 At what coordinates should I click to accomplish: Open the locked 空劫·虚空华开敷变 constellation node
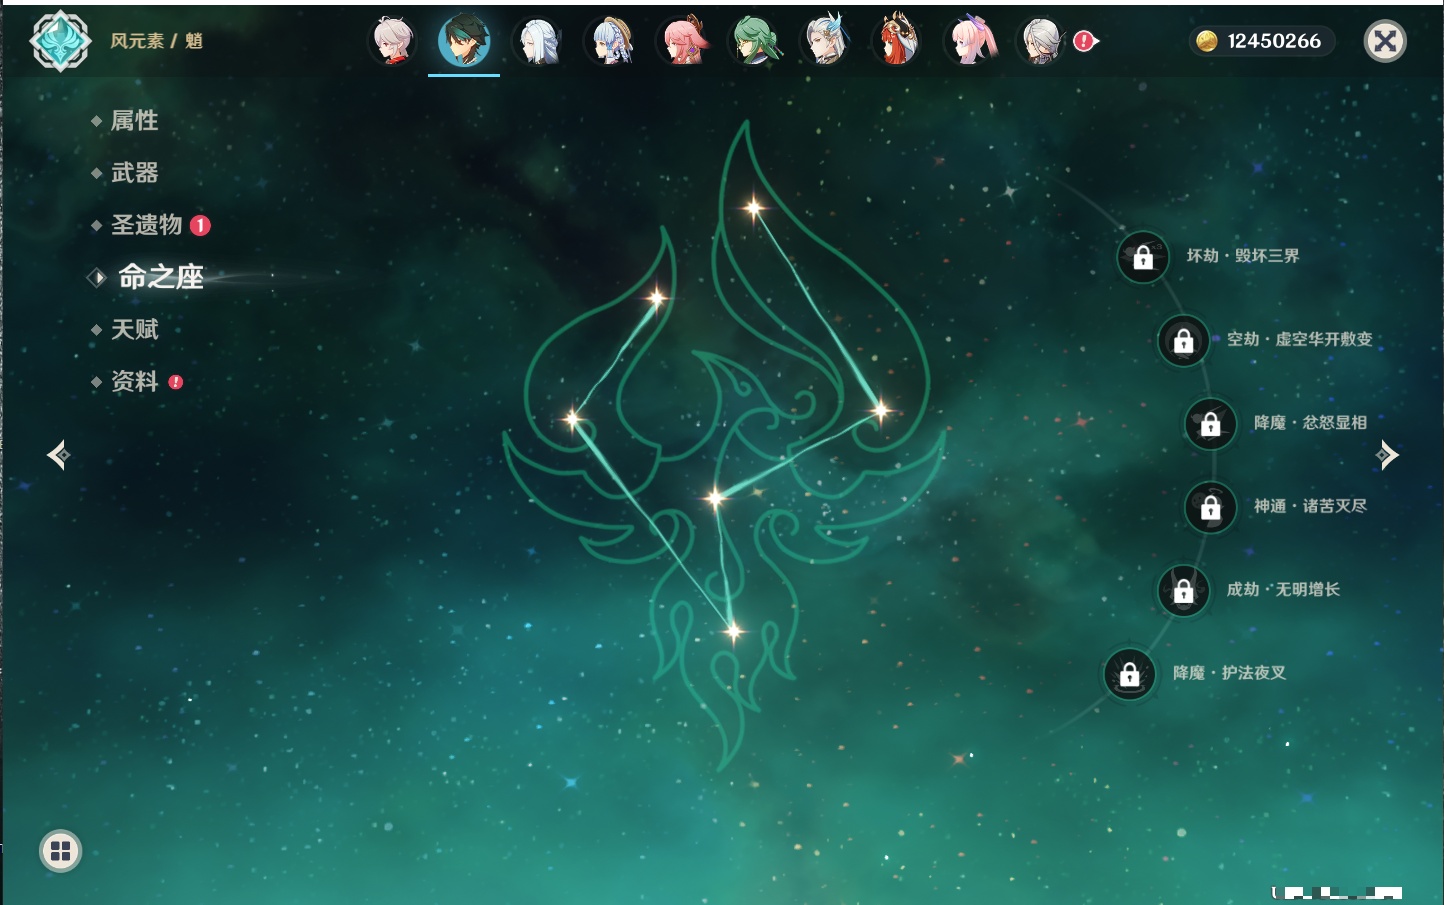pos(1184,340)
